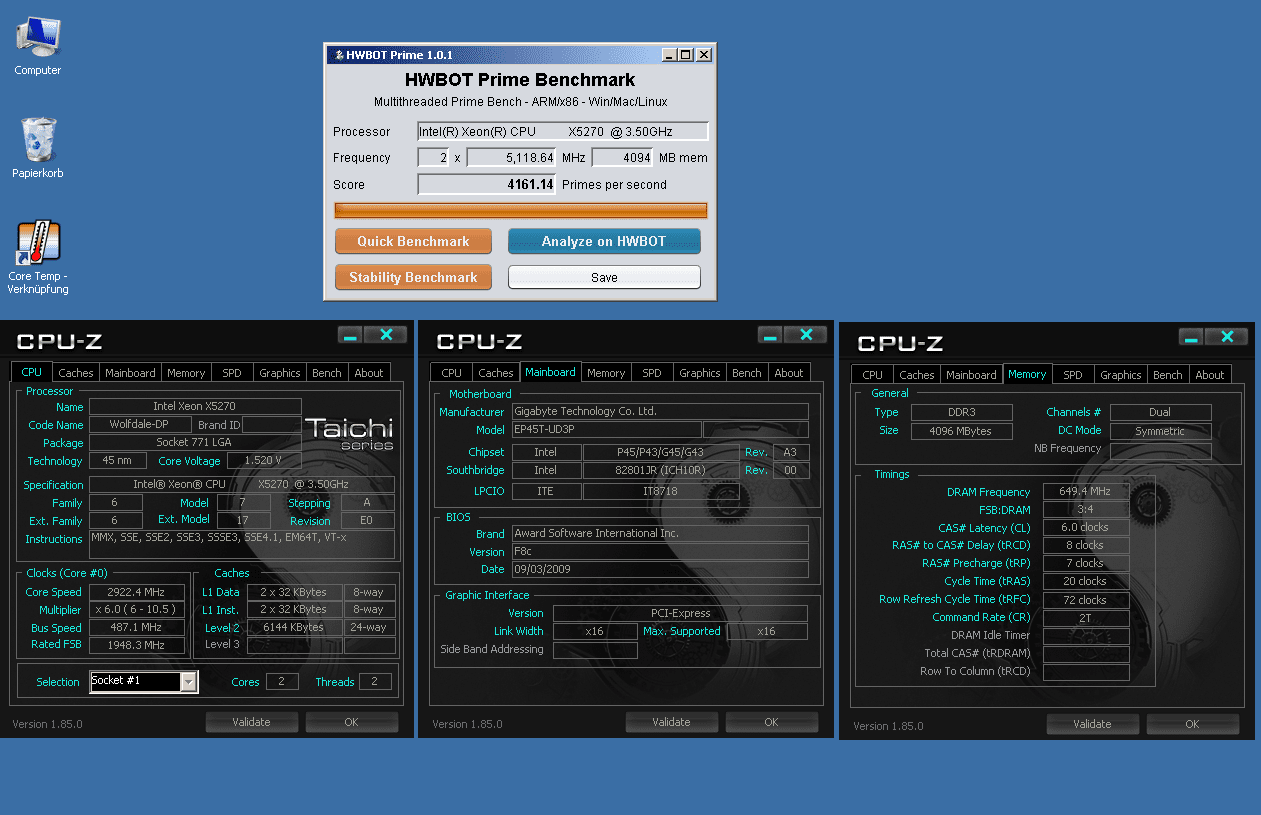Switch to Caches tab in first CPU-Z window
Screen dimensions: 1261x815
coord(75,373)
